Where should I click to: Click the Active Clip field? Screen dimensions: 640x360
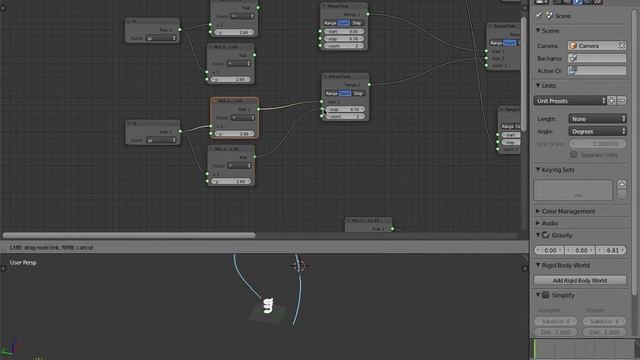[597, 71]
